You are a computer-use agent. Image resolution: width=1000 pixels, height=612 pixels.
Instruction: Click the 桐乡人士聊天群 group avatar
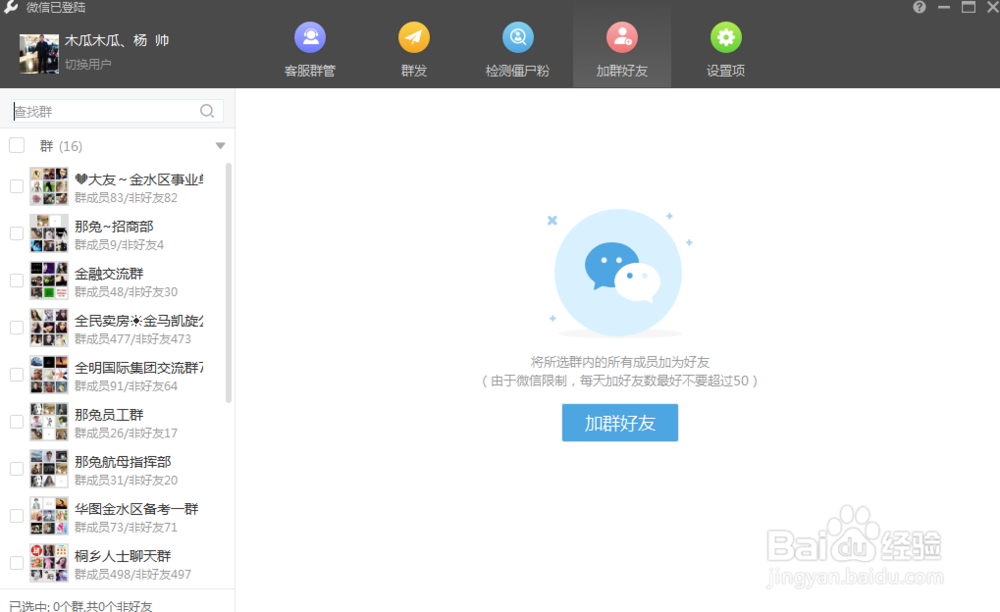coord(49,563)
